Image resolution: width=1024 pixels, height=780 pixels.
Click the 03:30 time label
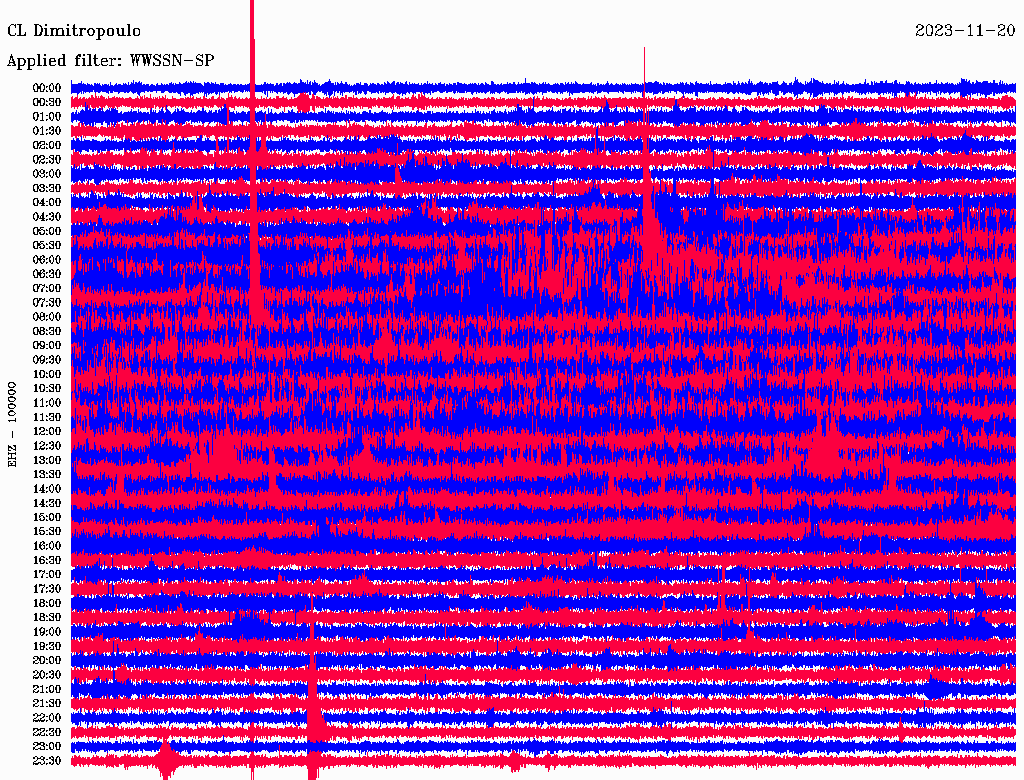point(47,188)
